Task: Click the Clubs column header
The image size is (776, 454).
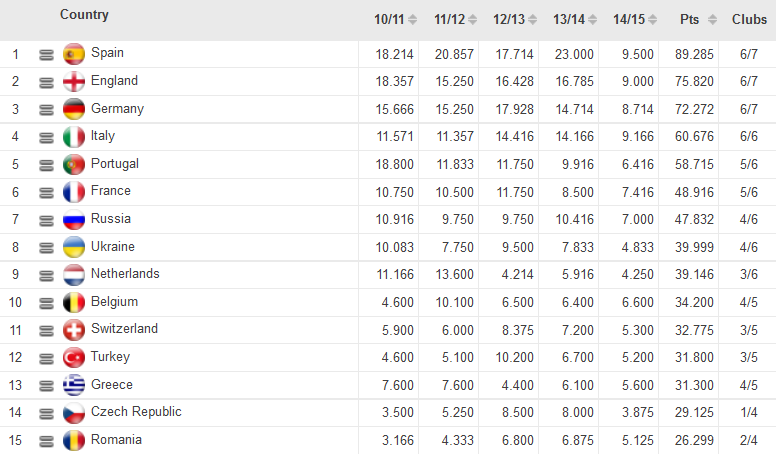Action: (749, 19)
